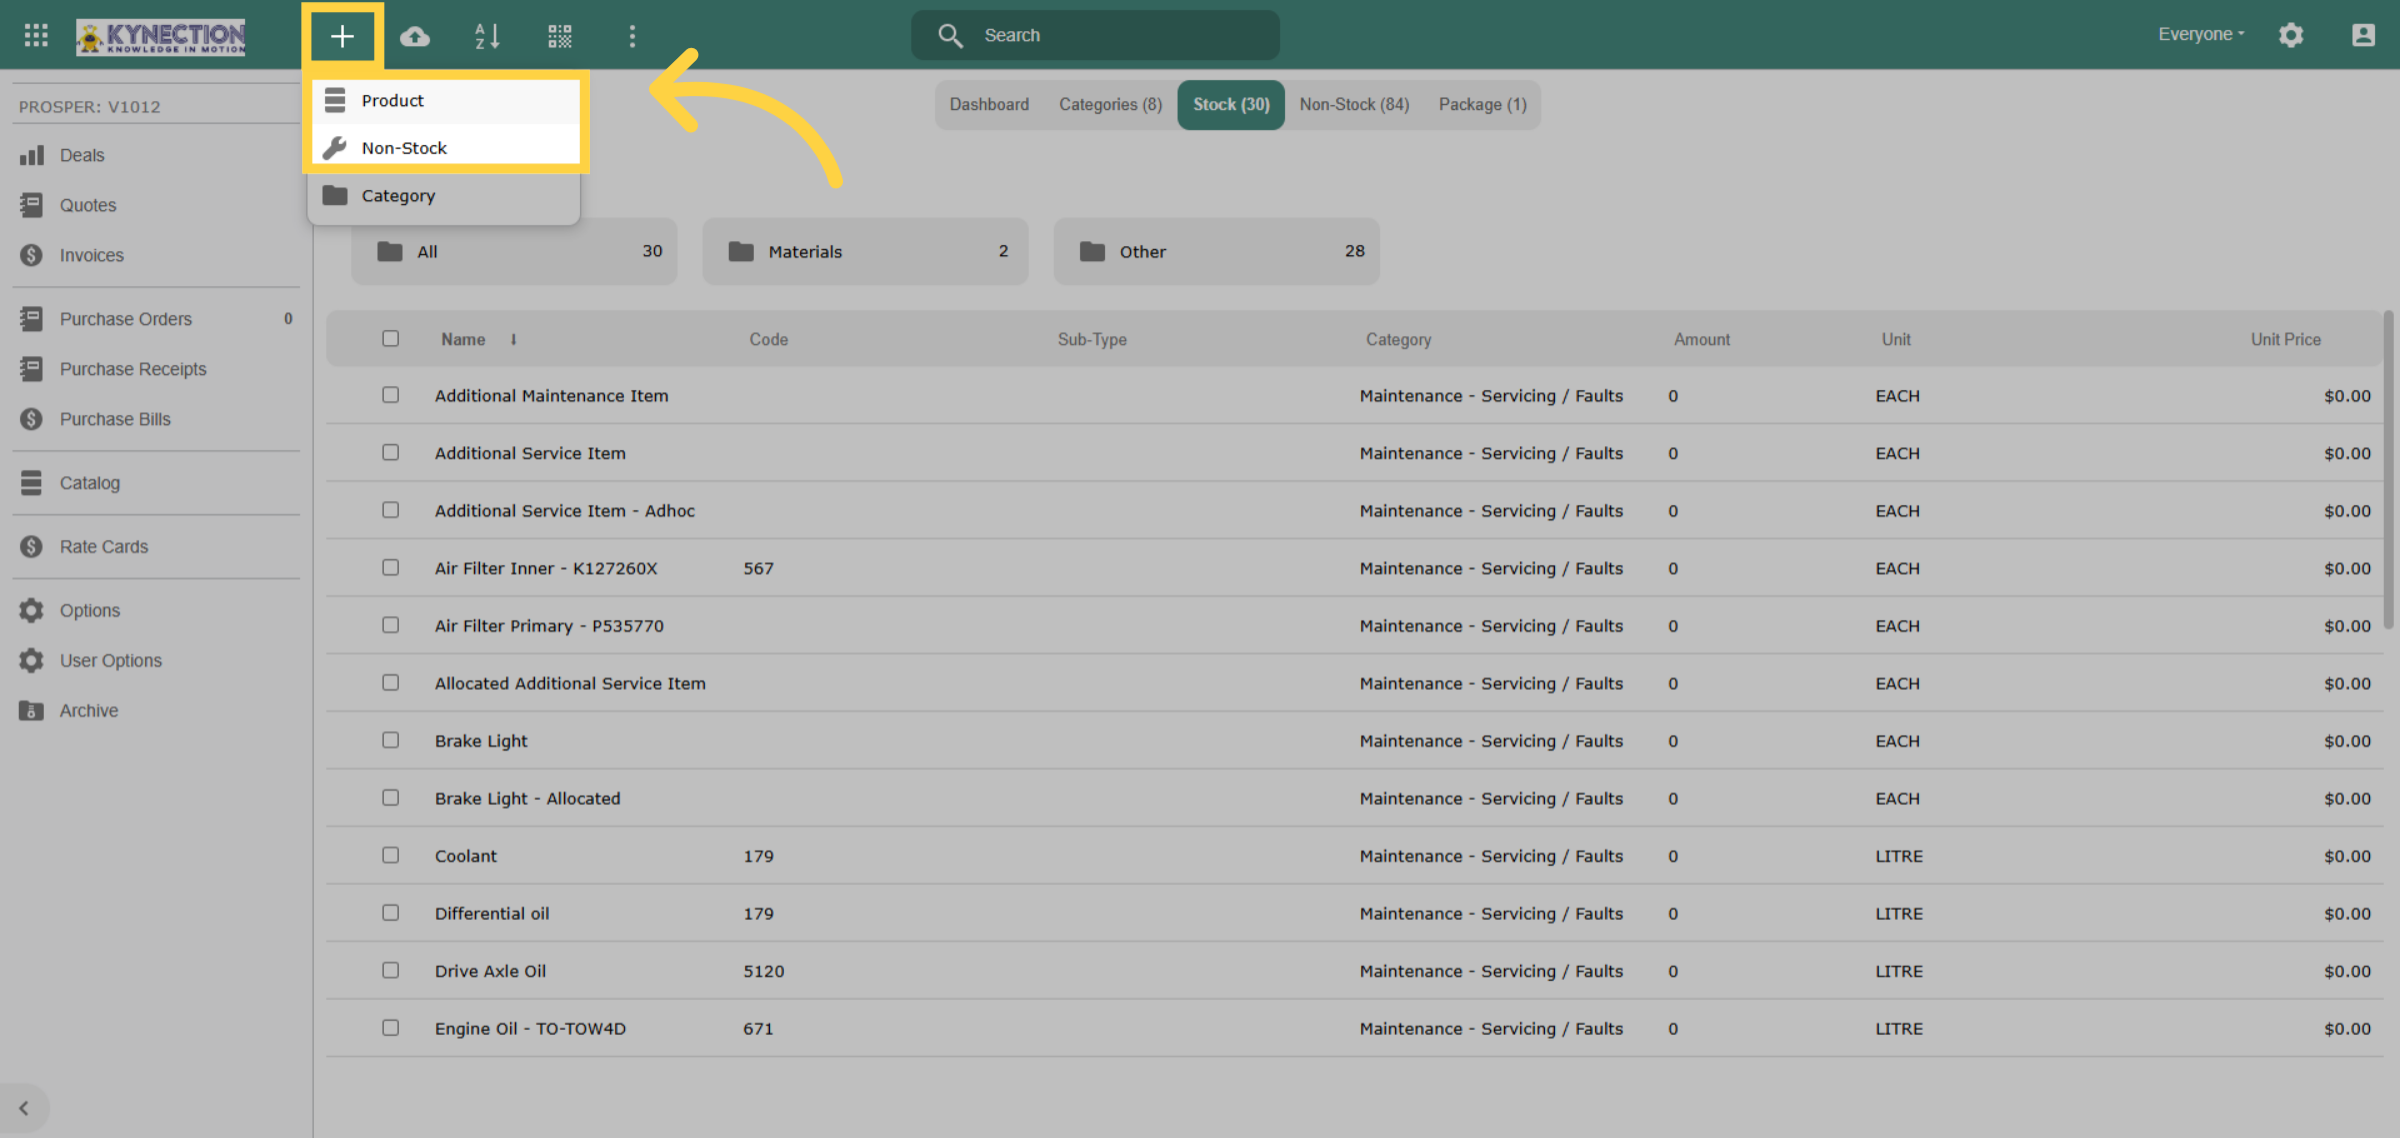Click code 5120 in Drive Axle Oil row
The height and width of the screenshot is (1138, 2400).
pos(763,971)
